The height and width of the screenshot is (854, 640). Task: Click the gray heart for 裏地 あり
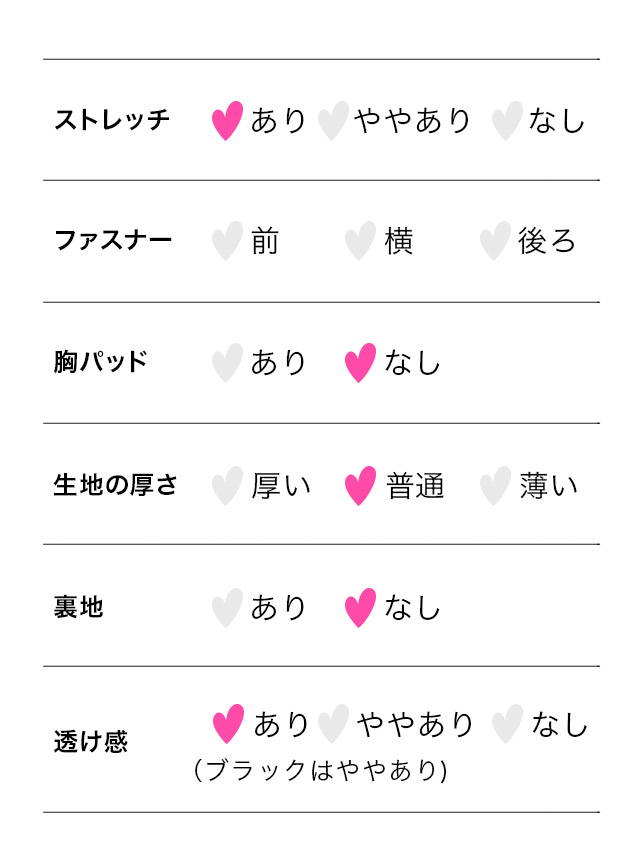click(x=228, y=608)
